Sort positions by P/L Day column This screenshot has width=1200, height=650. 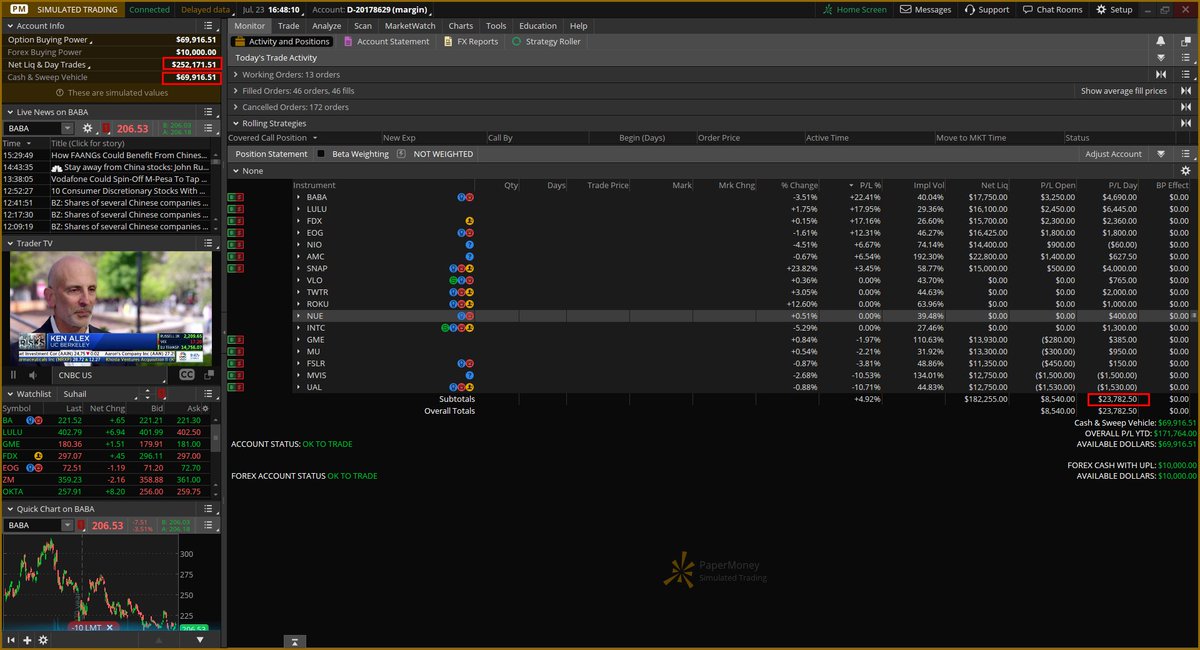[x=1123, y=185]
